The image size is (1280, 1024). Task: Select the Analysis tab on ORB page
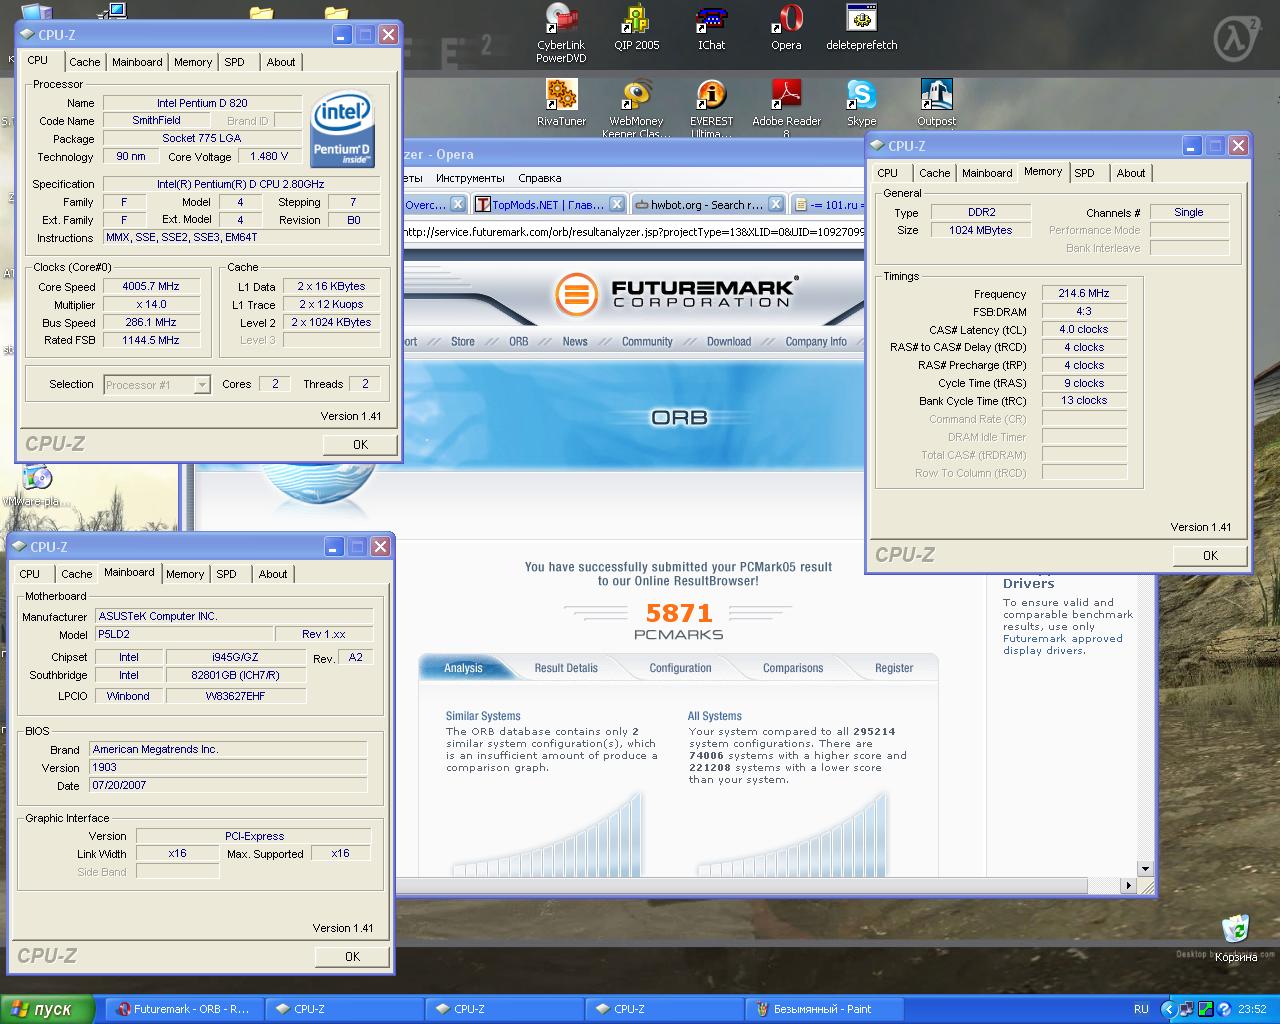coord(463,668)
